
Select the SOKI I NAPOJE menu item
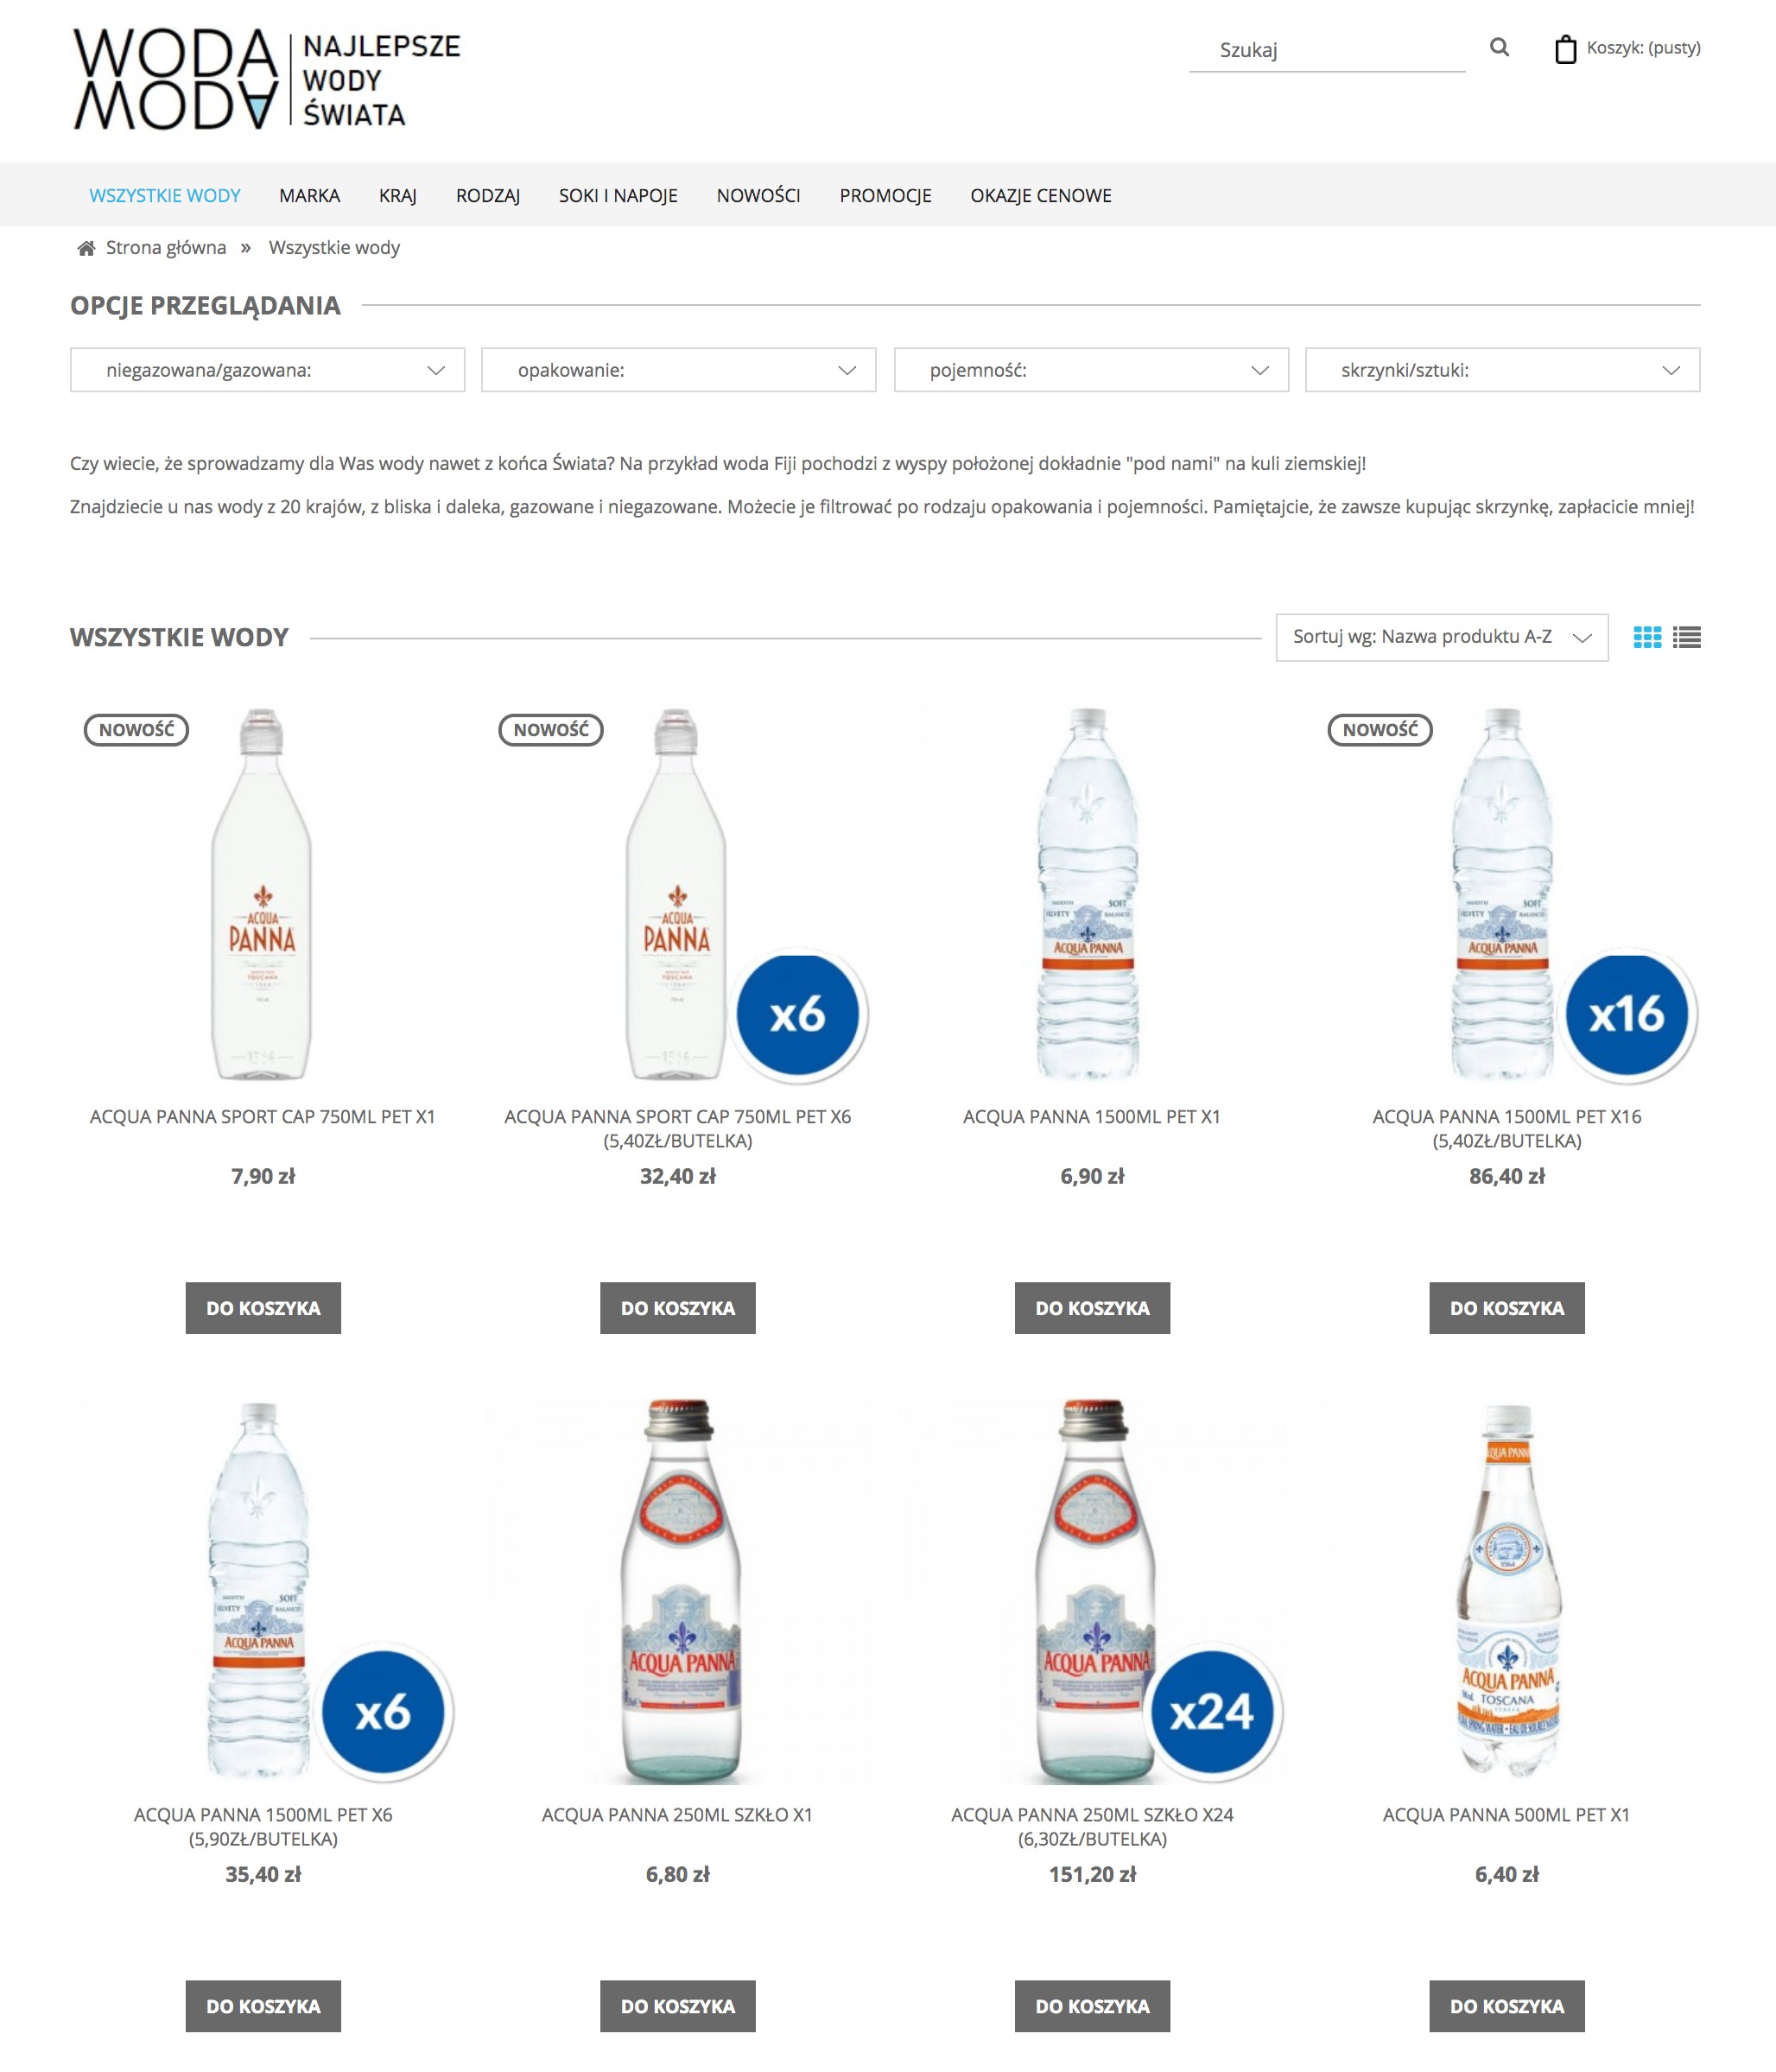[618, 196]
